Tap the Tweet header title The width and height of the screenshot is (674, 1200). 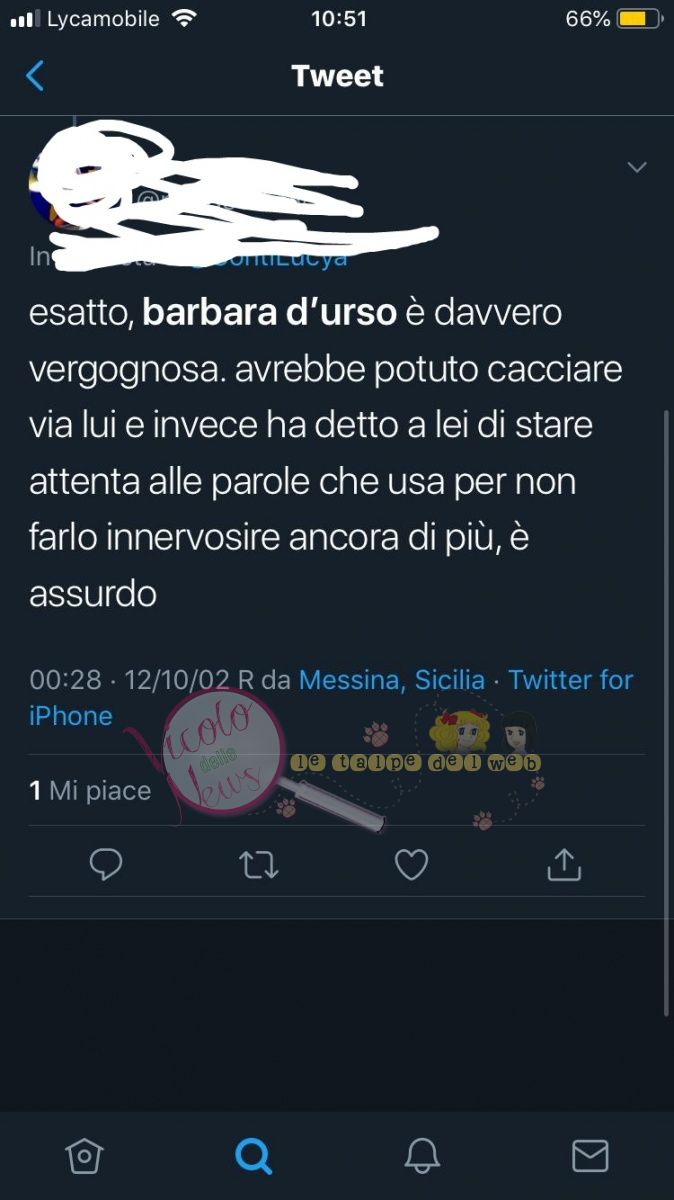[338, 76]
